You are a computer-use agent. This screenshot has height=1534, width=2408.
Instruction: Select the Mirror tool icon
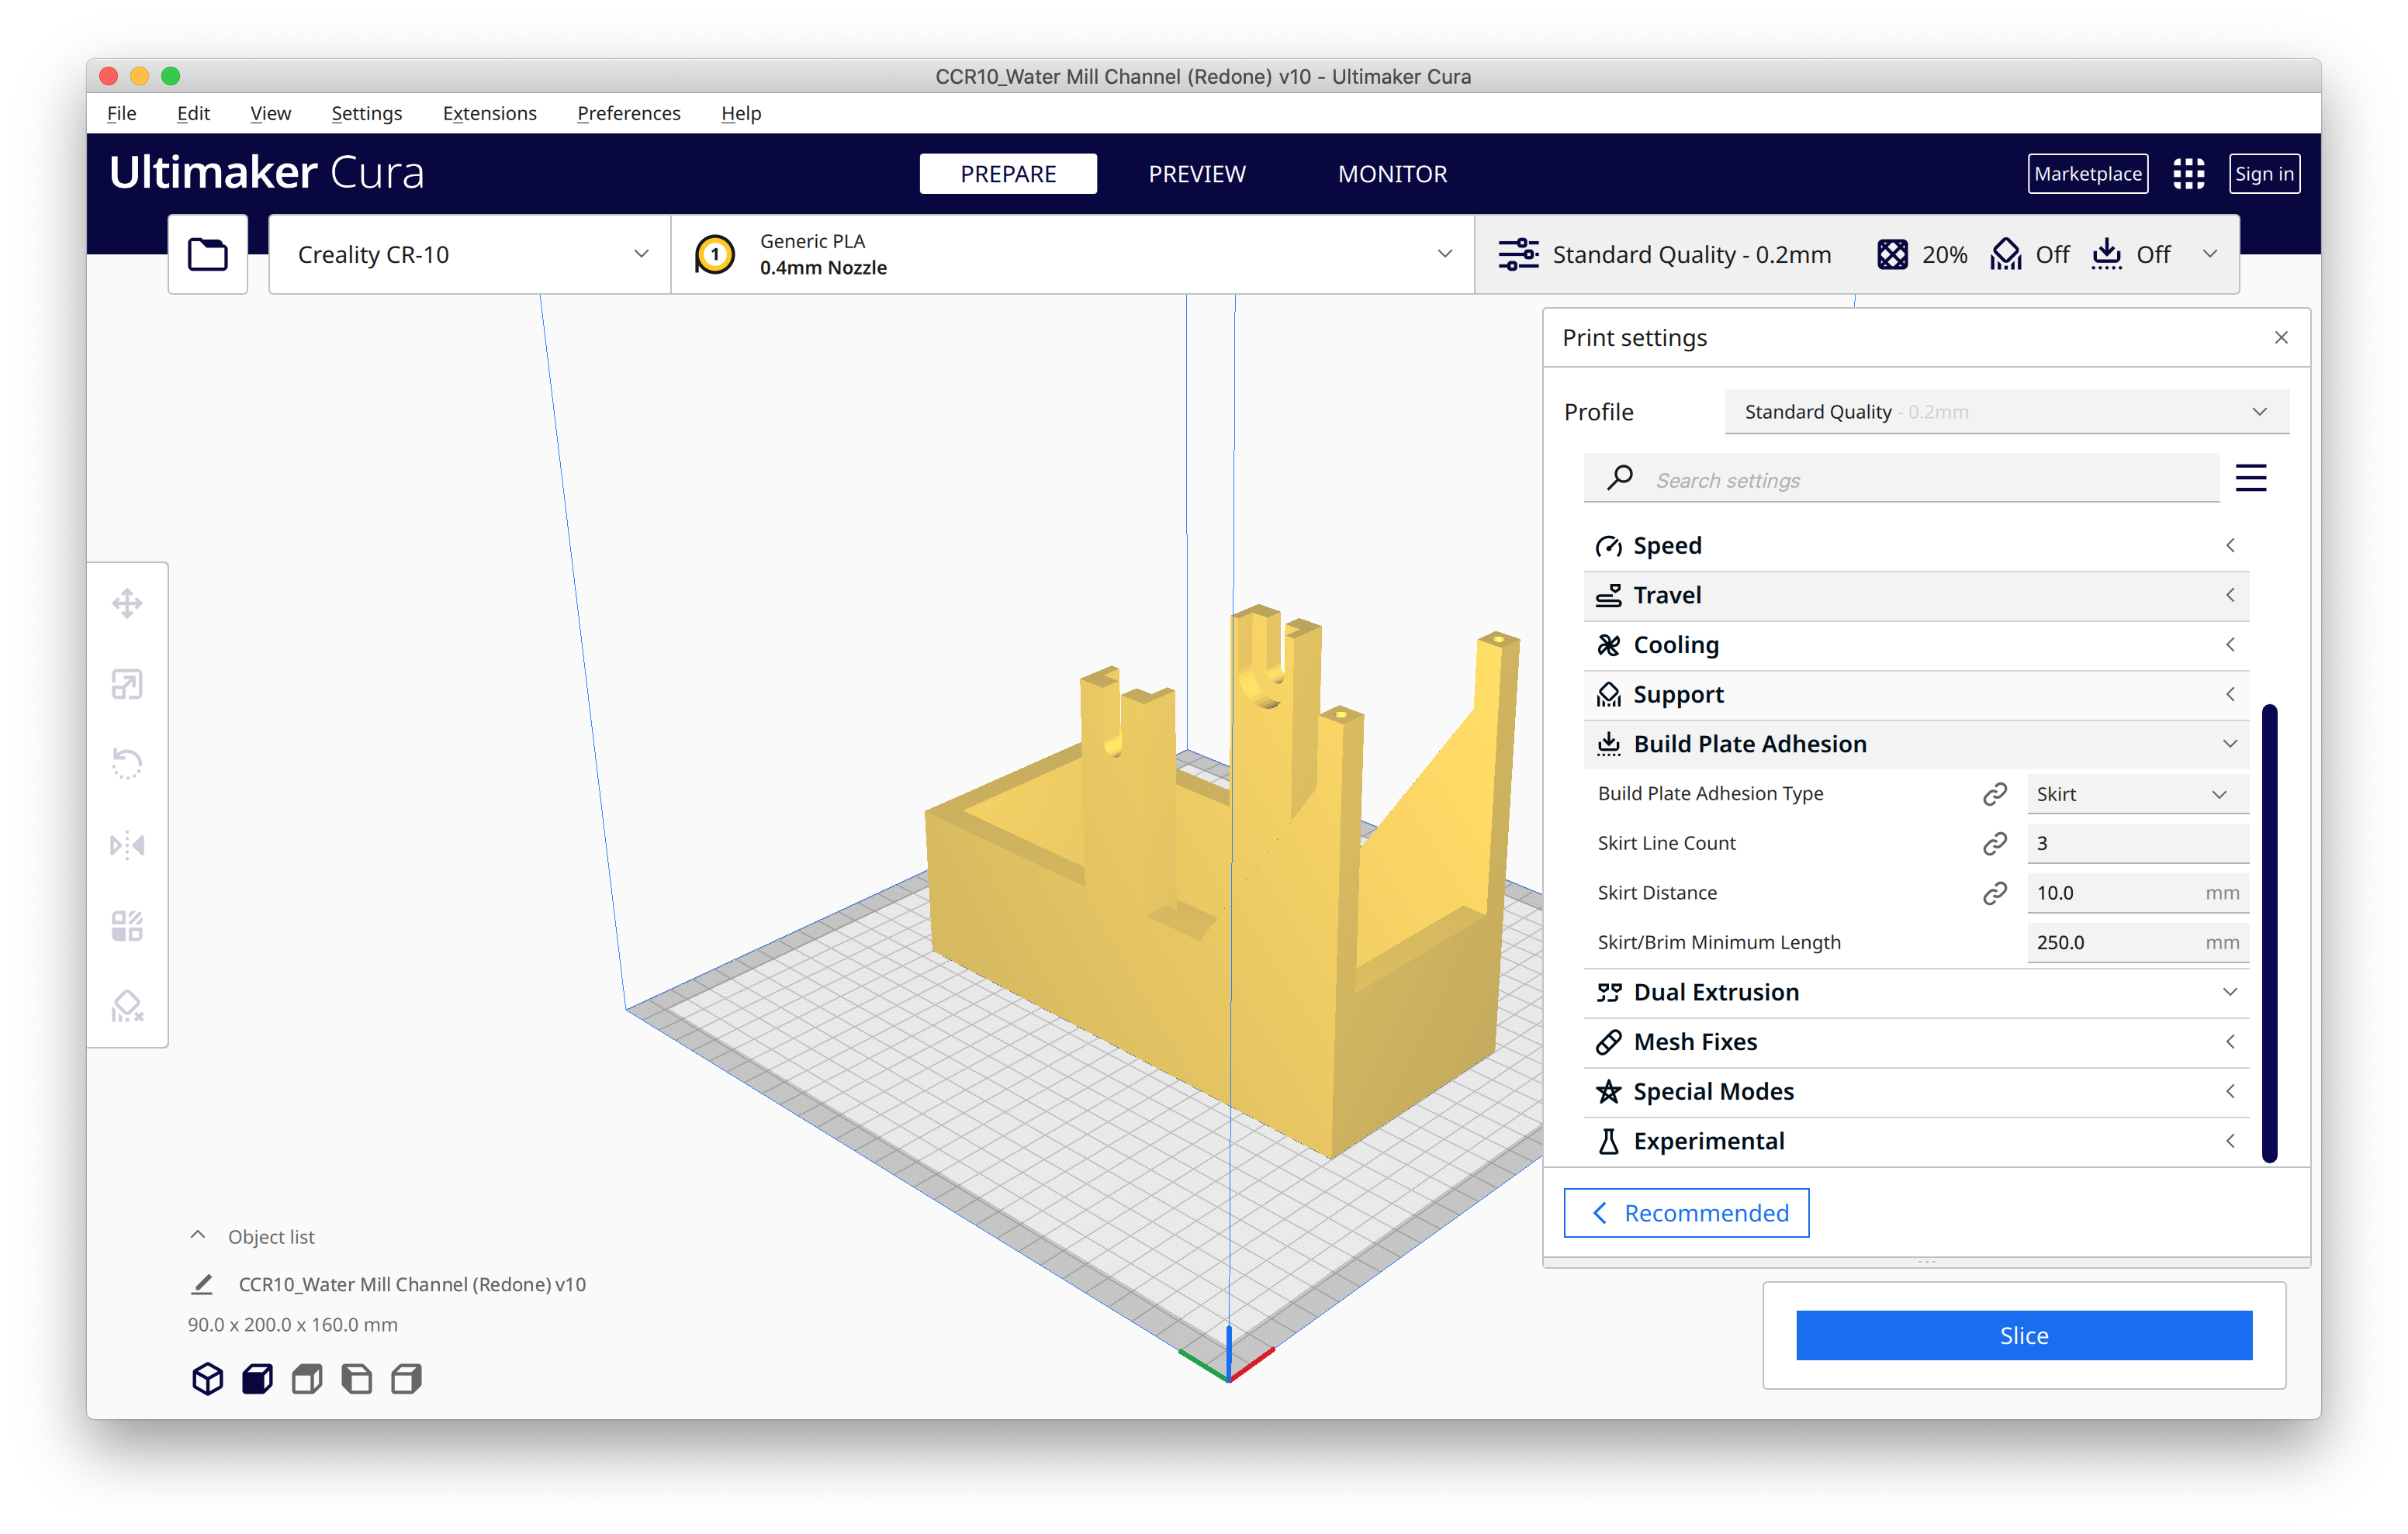click(x=127, y=845)
